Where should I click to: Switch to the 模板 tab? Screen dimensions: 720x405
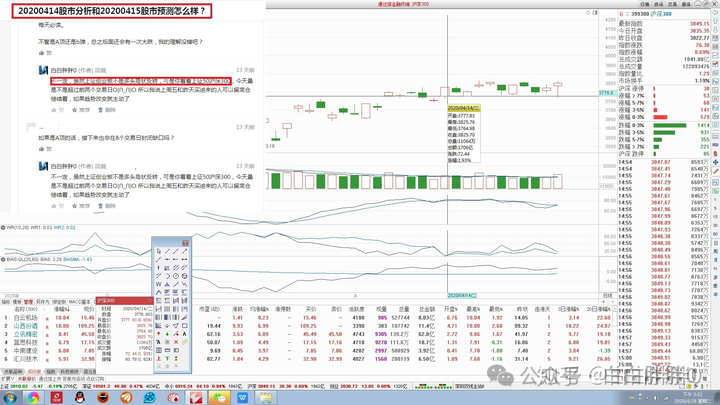click(17, 302)
